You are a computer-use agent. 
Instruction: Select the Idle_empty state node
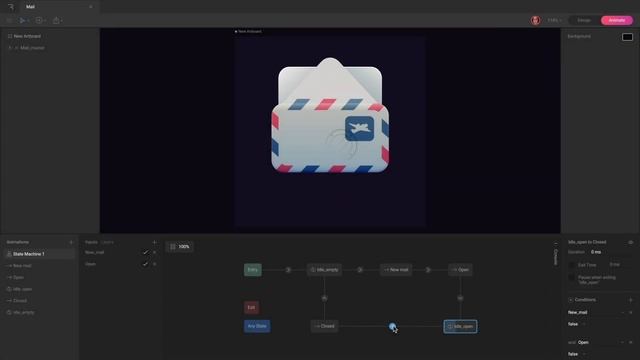(324, 270)
